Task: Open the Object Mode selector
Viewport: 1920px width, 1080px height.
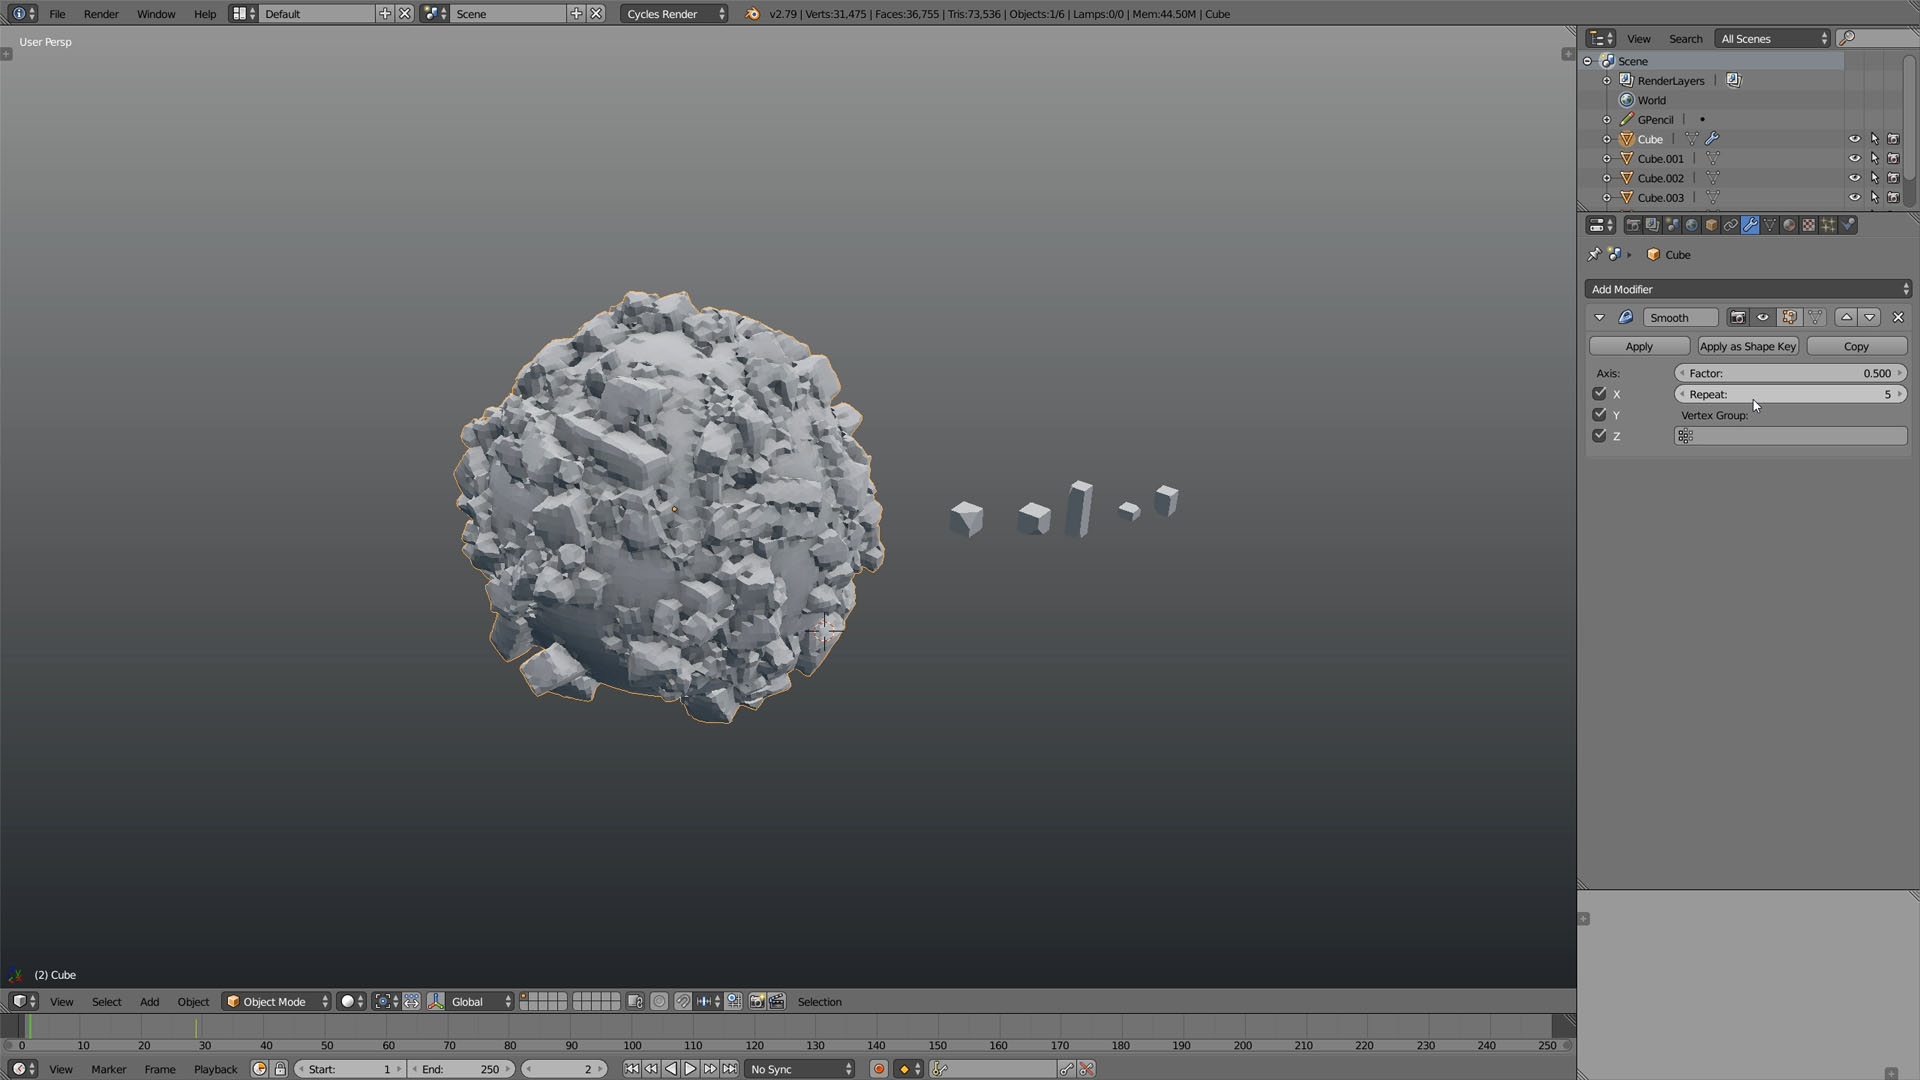Action: tap(277, 1001)
